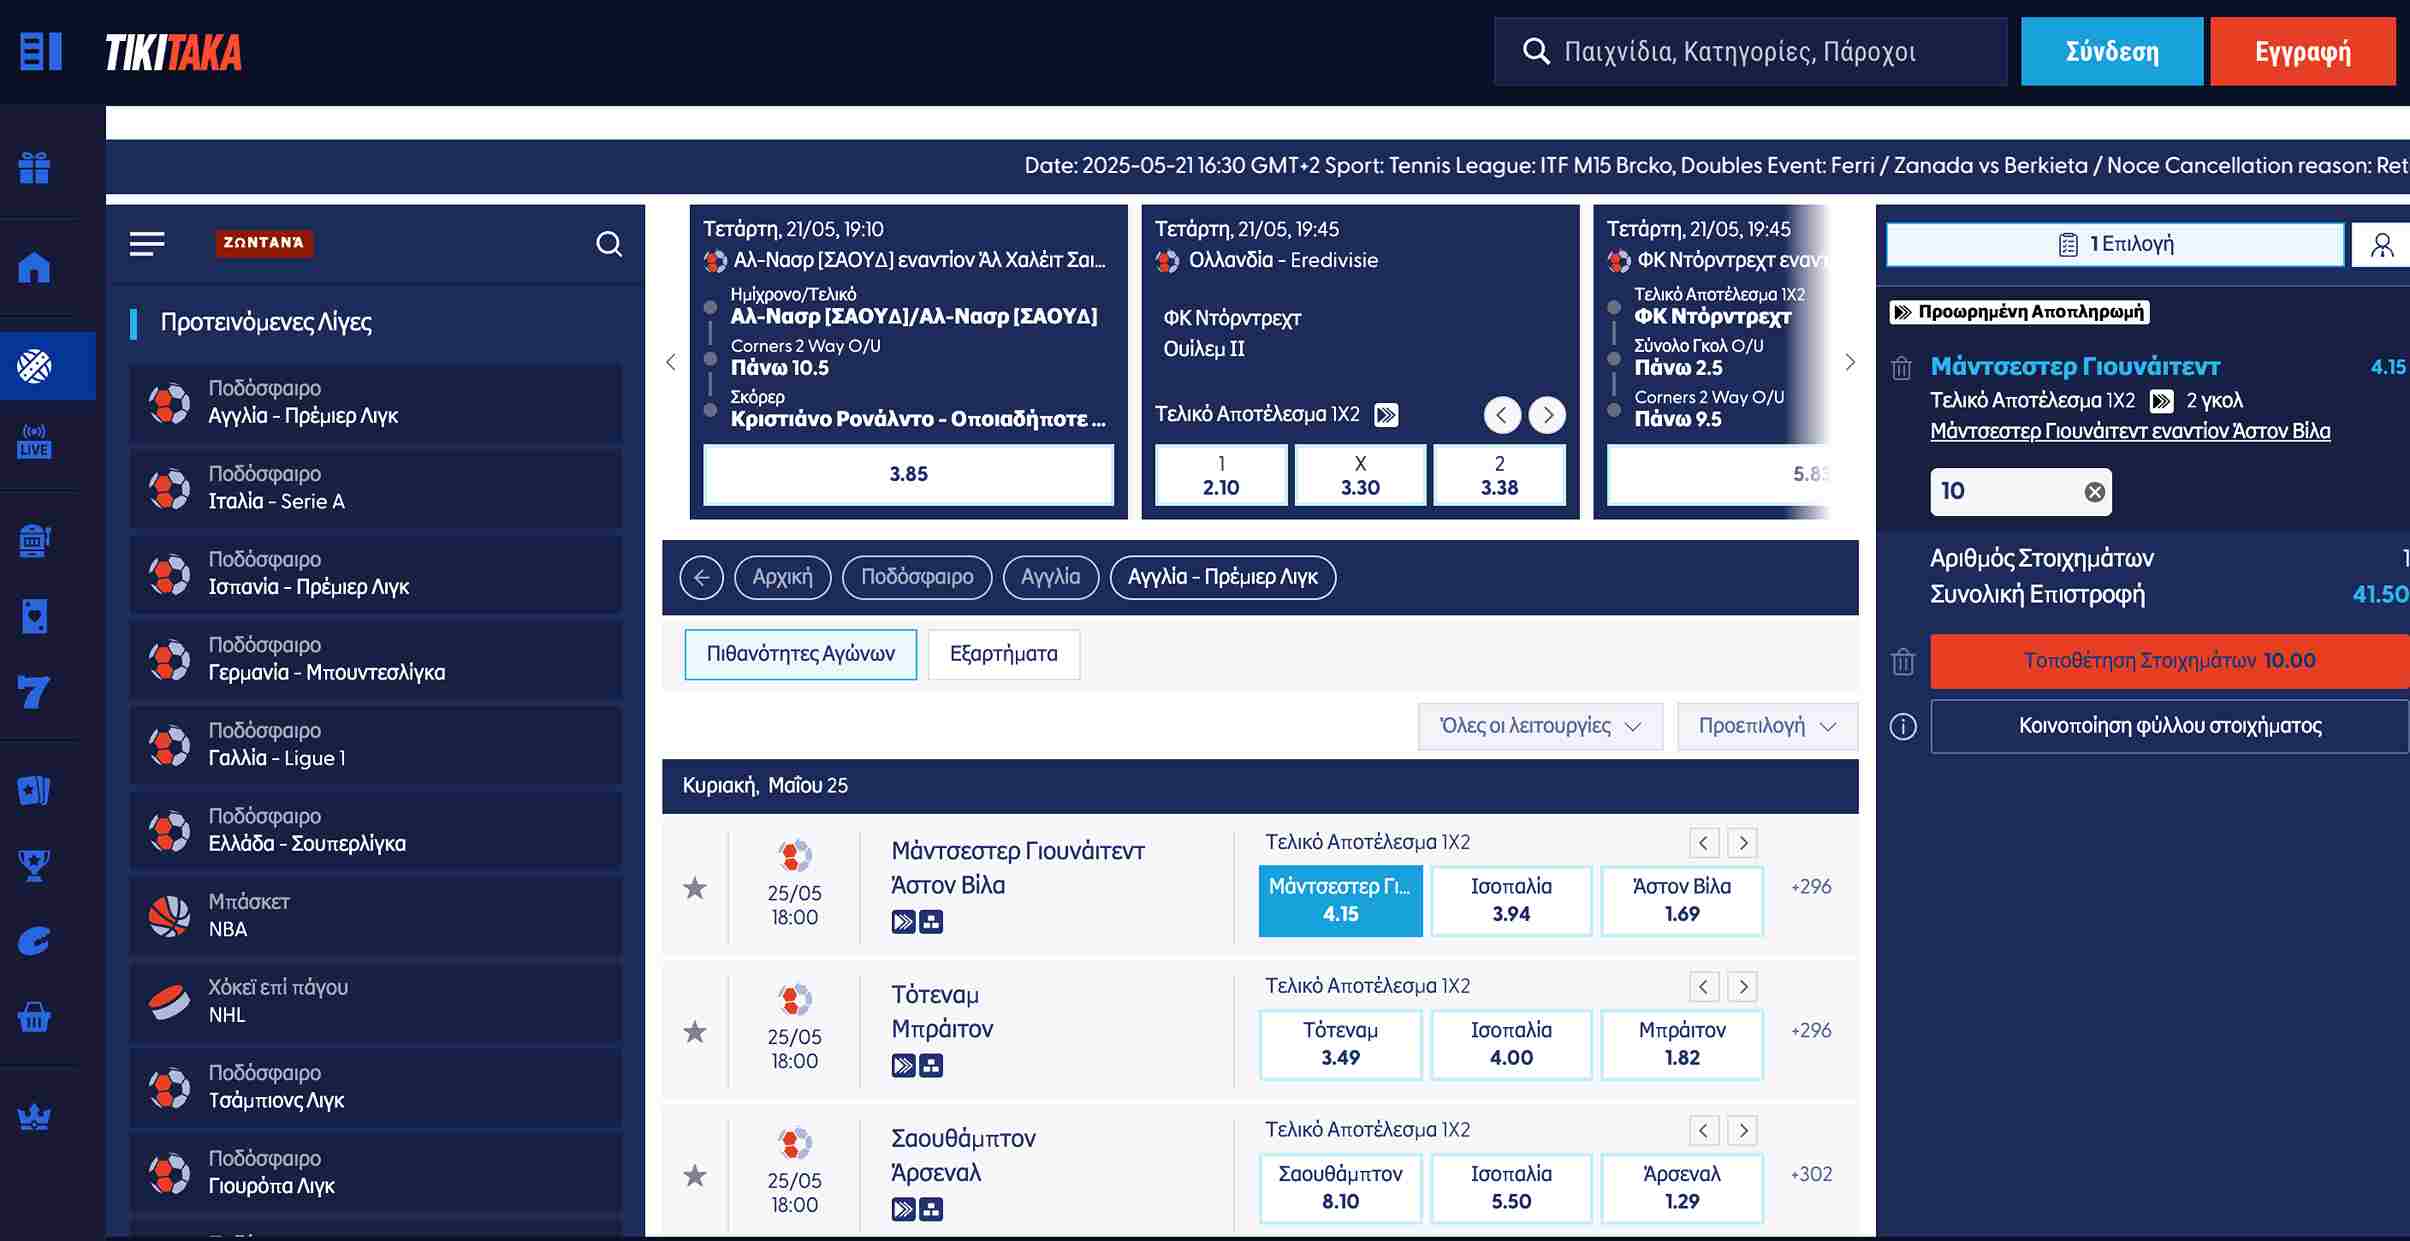This screenshot has height=1241, width=2410.
Task: Next market arrow on Ολλανδία Eredivisie card
Action: tap(1547, 415)
